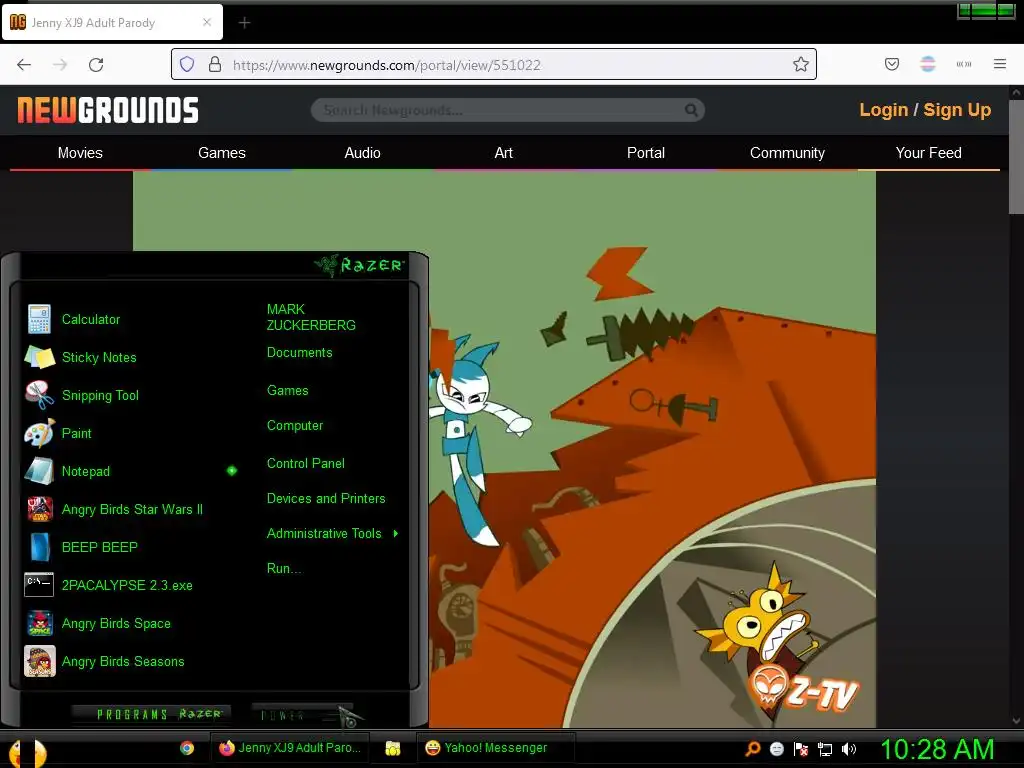Save page to Pocket

pyautogui.click(x=891, y=64)
